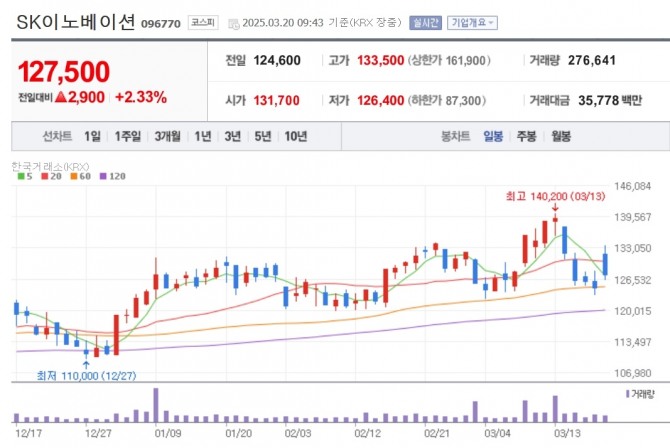This screenshot has width=670, height=448.
Task: Click the 03/13 date axis label
Action: 567,433
